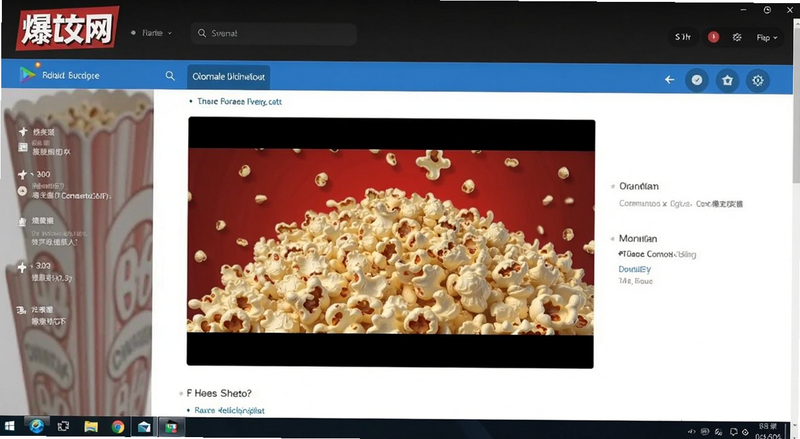The image size is (800, 439).
Task: Select the star icon beside 3.00
Action: [22, 267]
